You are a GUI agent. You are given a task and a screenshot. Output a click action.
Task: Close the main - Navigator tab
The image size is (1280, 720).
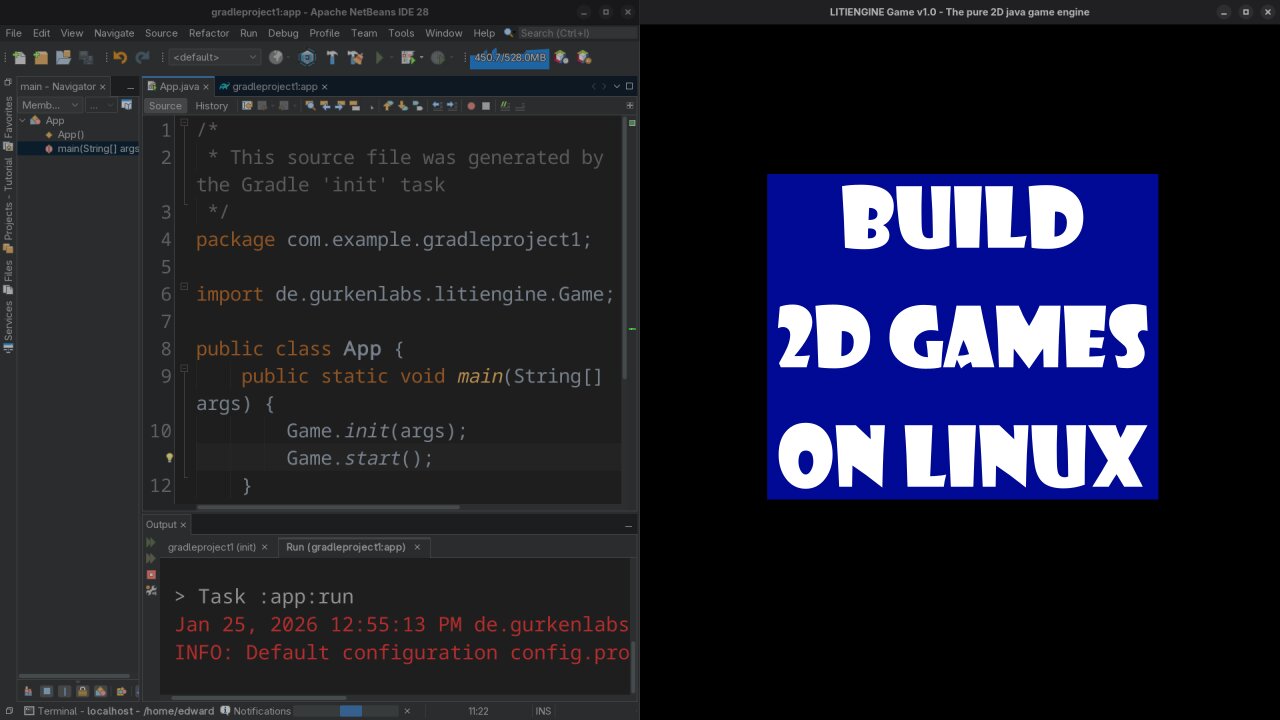click(x=105, y=87)
